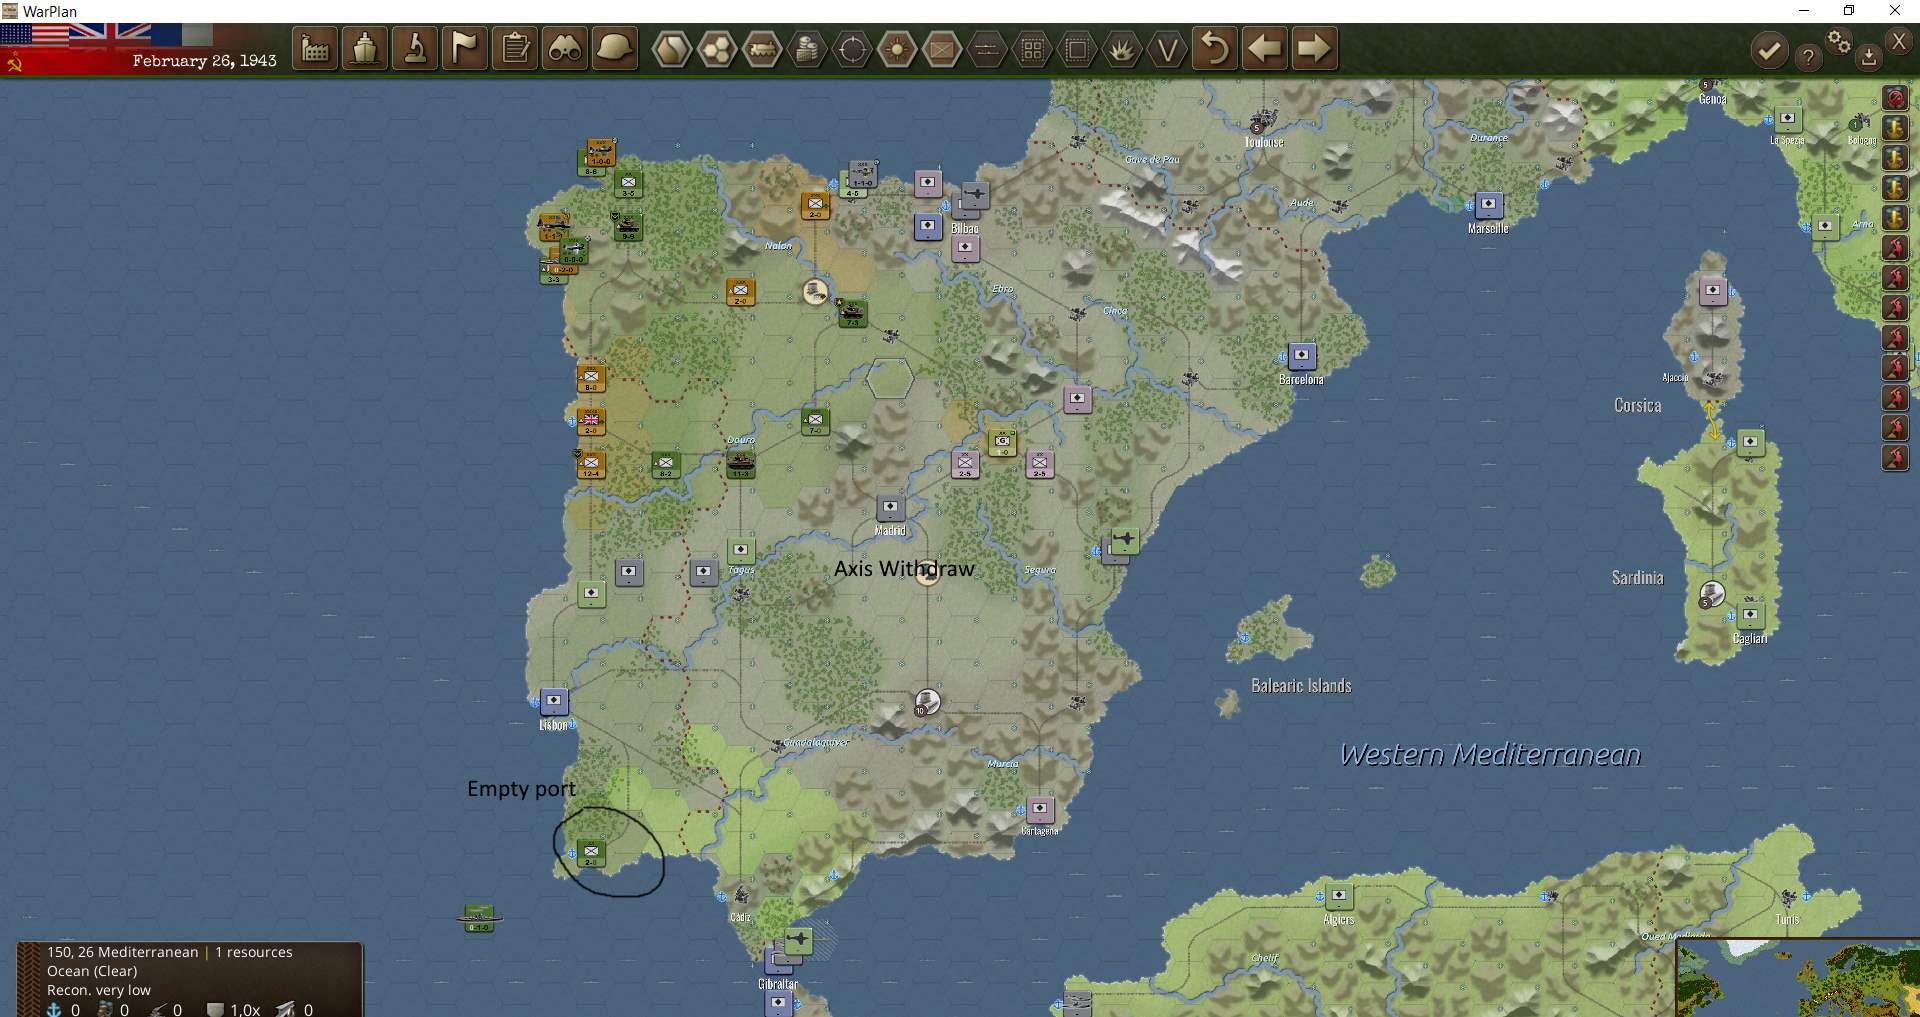The width and height of the screenshot is (1920, 1017).
Task: Open the army helmet unit list
Action: (x=615, y=49)
